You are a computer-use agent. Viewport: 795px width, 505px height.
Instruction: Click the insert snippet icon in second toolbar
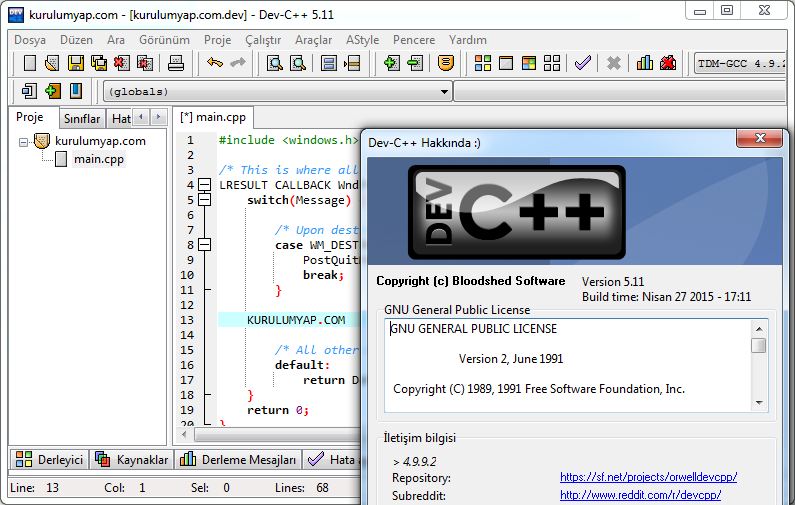tap(29, 91)
